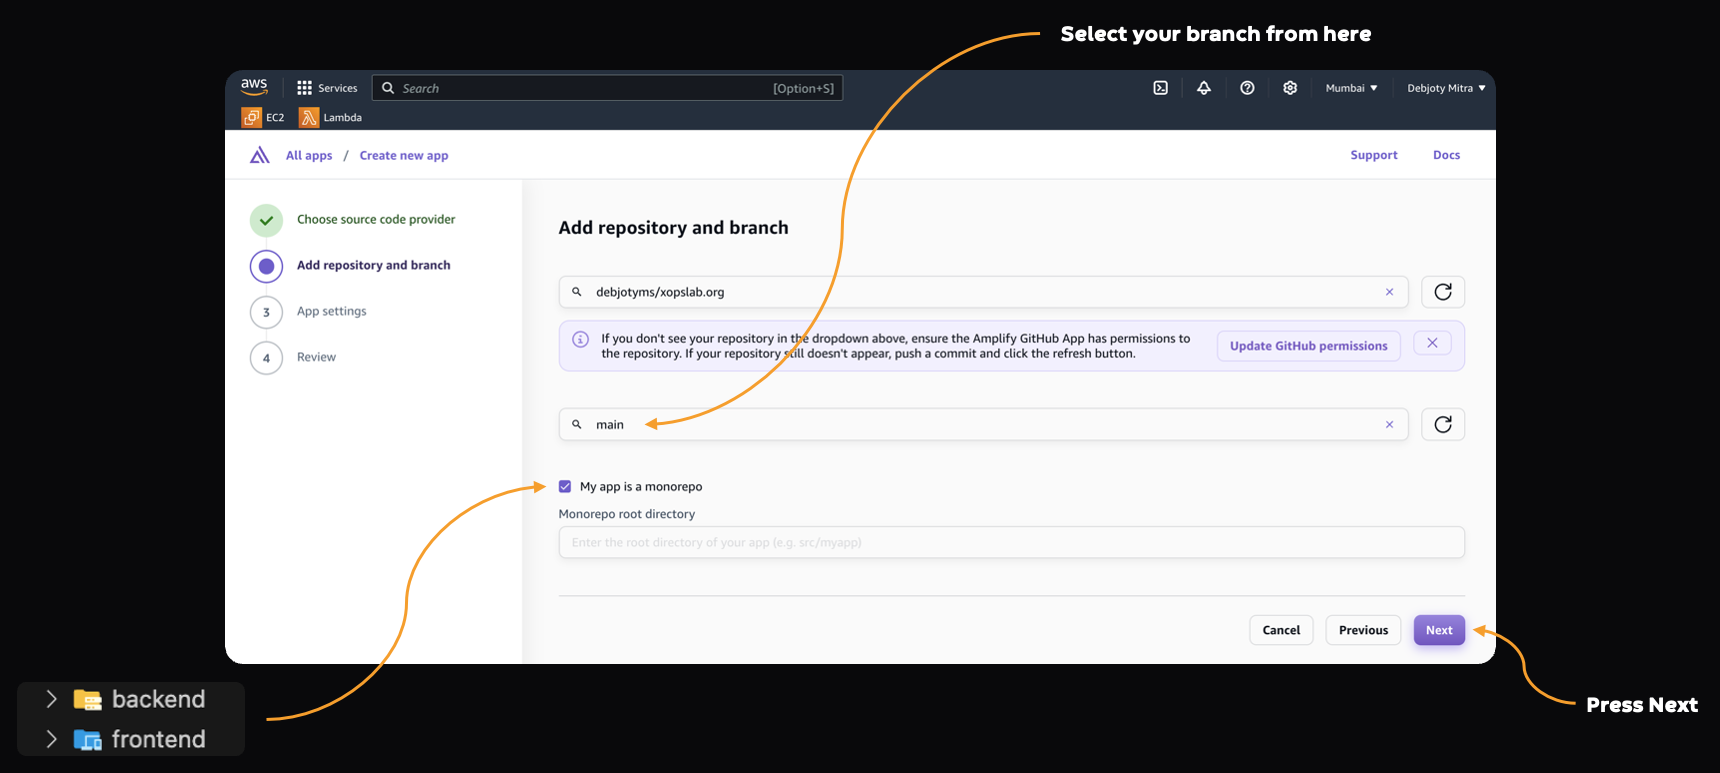Click the info icon in the banner

[580, 339]
